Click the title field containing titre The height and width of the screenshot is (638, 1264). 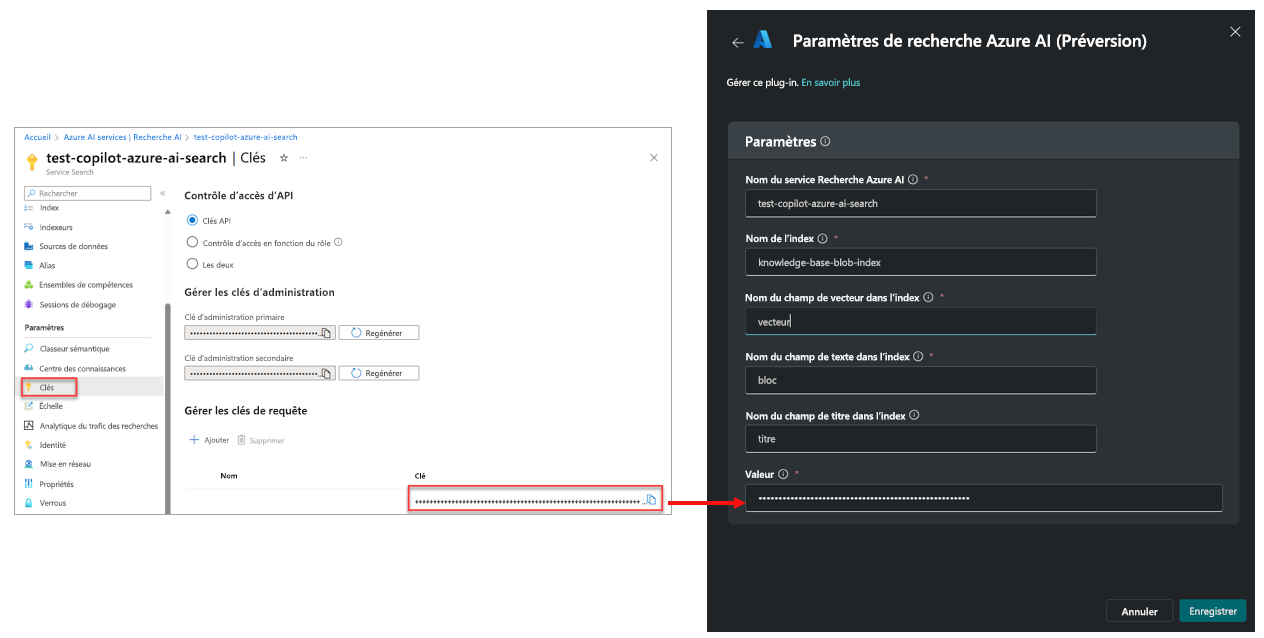tap(921, 438)
